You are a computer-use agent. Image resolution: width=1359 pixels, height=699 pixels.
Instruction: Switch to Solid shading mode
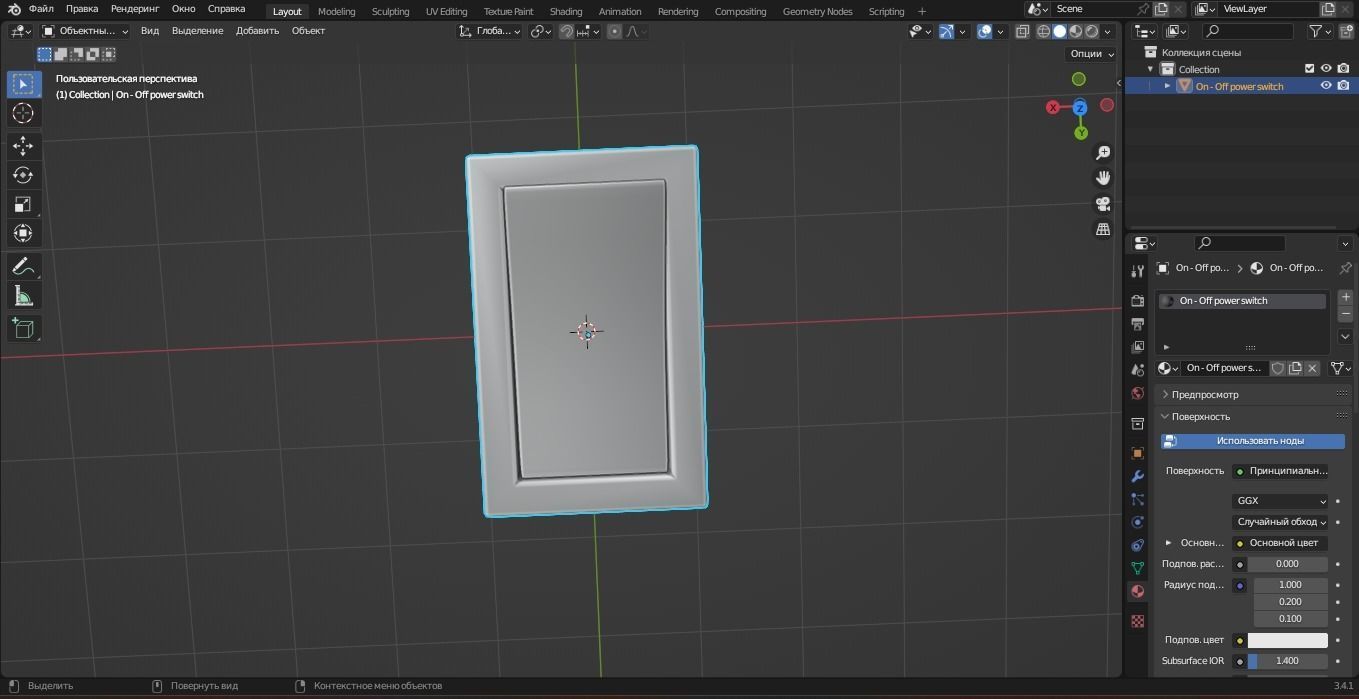(1059, 31)
